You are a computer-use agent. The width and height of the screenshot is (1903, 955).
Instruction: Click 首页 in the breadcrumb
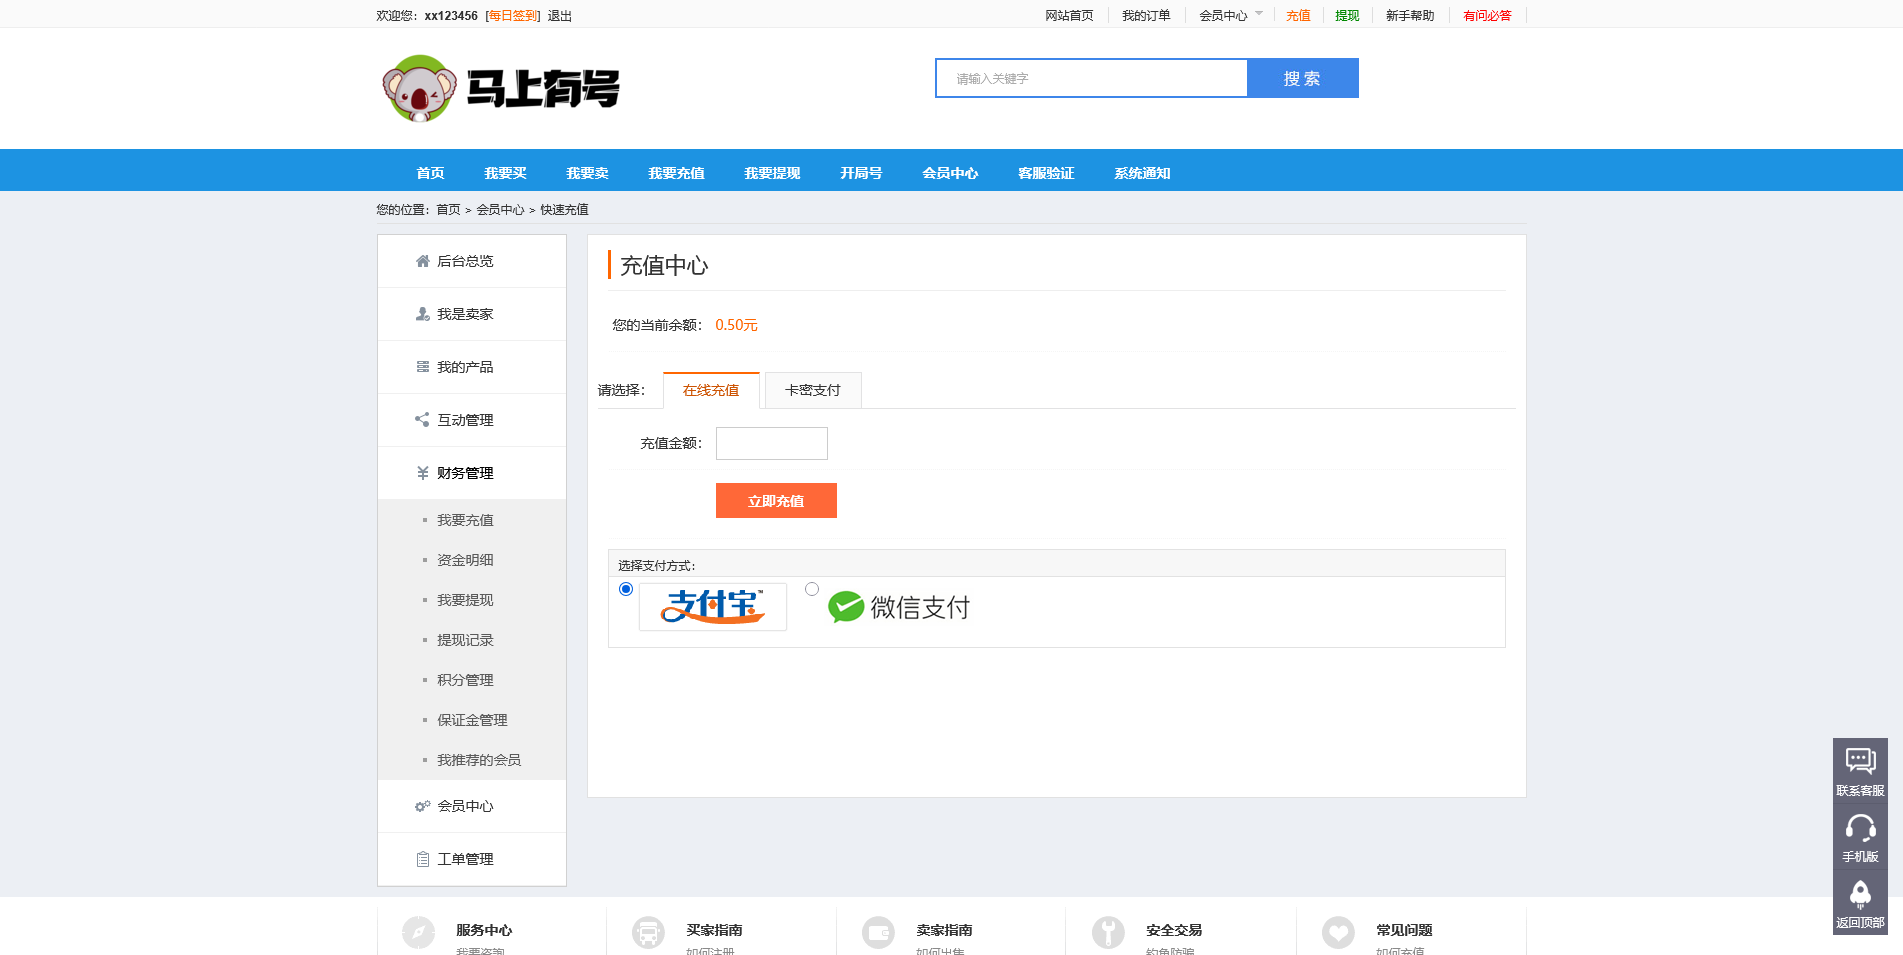click(x=448, y=210)
